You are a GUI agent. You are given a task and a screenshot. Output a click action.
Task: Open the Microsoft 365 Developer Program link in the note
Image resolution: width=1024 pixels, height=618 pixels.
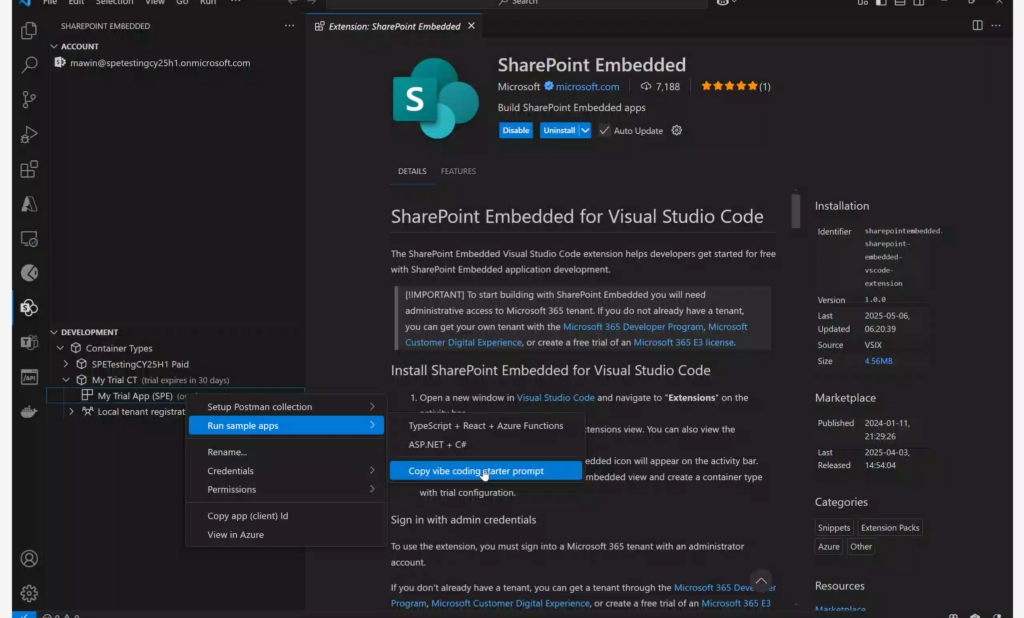633,327
